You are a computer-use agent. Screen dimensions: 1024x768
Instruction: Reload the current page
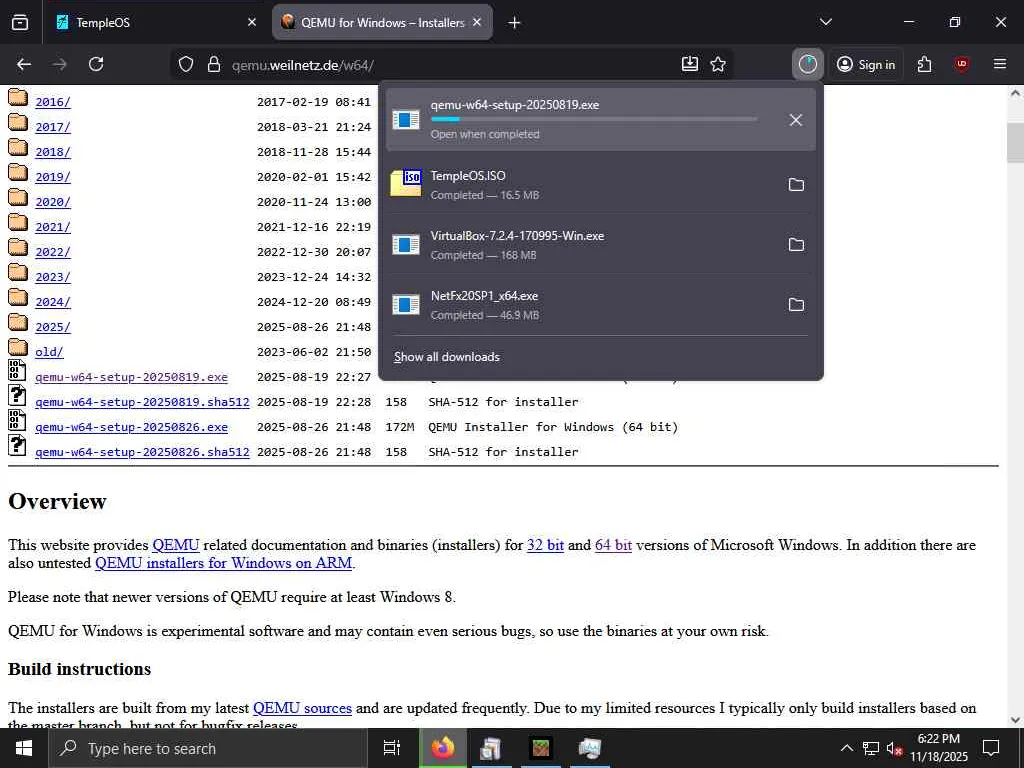tap(96, 64)
